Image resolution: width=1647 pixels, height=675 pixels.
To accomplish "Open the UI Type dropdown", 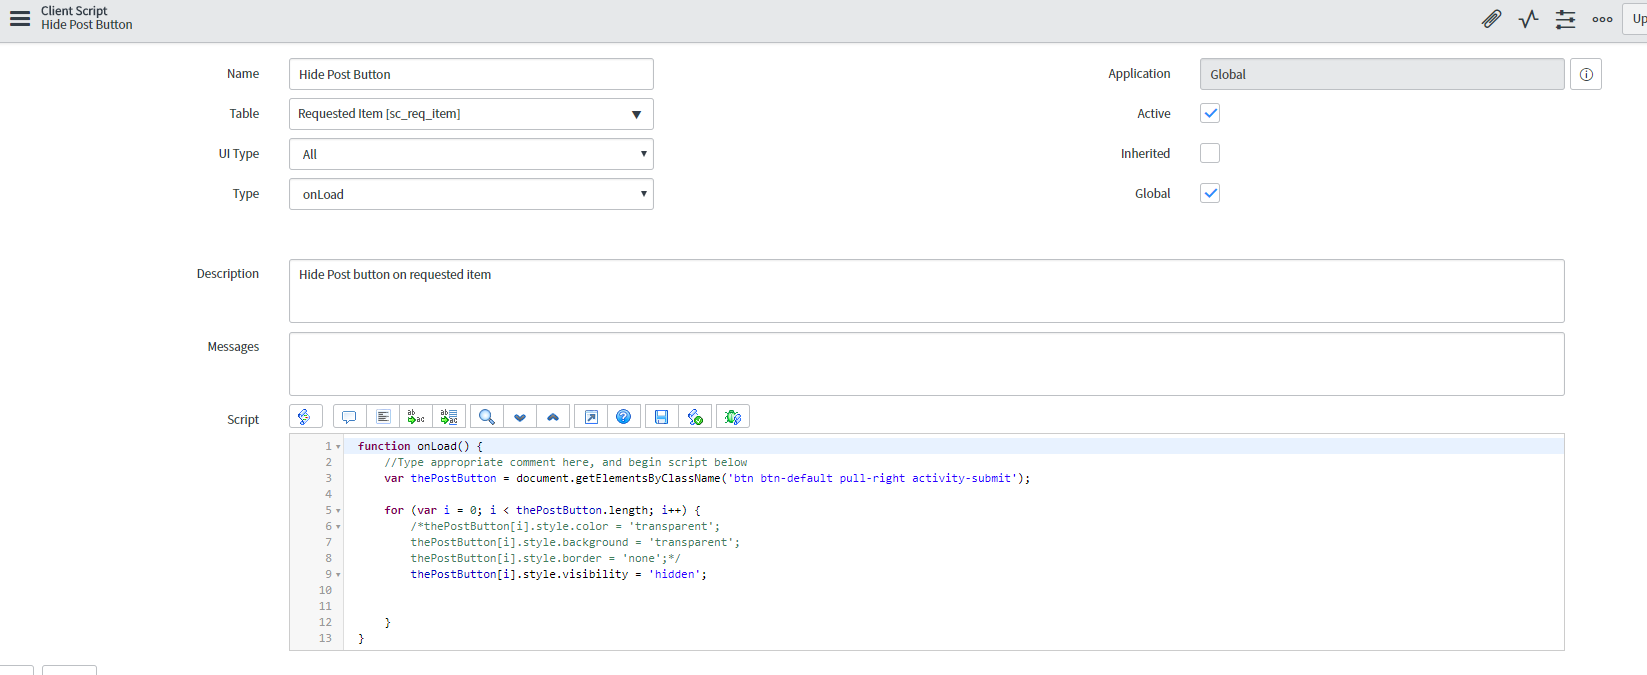I will (471, 154).
